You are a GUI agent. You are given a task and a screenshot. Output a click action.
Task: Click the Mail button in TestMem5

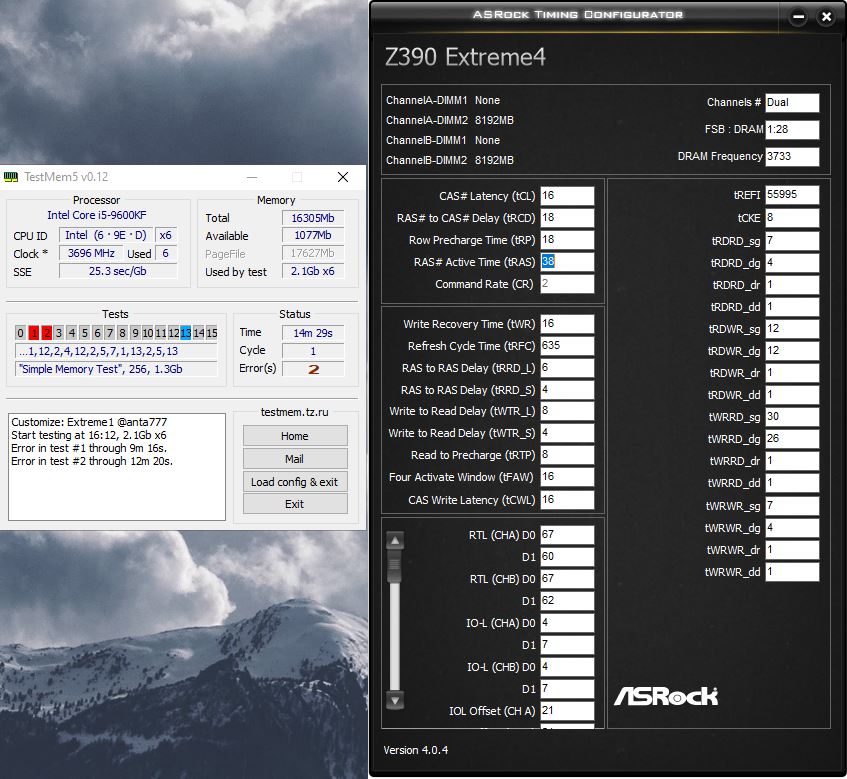pyautogui.click(x=295, y=459)
